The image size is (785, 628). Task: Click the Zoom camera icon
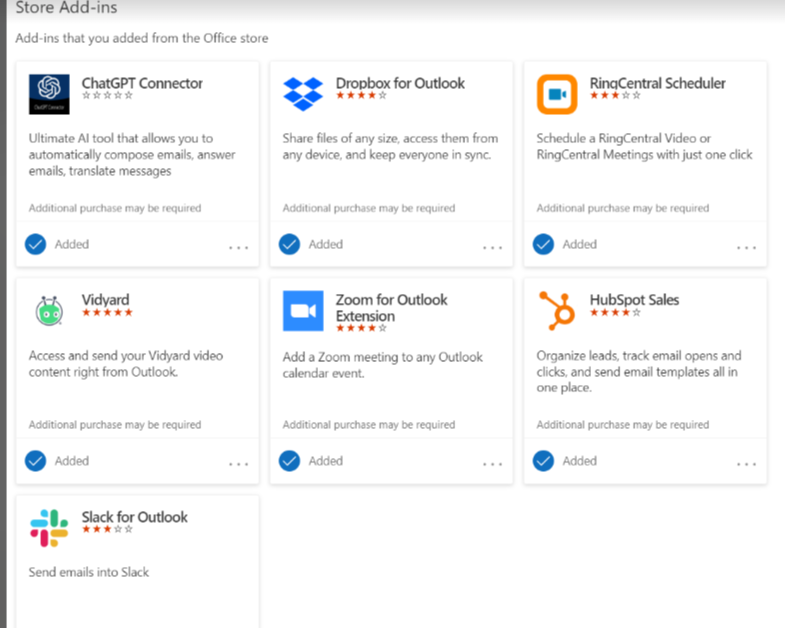pyautogui.click(x=303, y=311)
